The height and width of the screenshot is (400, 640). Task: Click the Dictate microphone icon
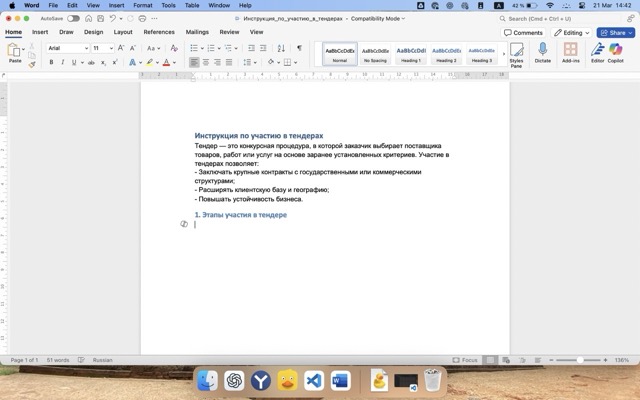(x=543, y=50)
